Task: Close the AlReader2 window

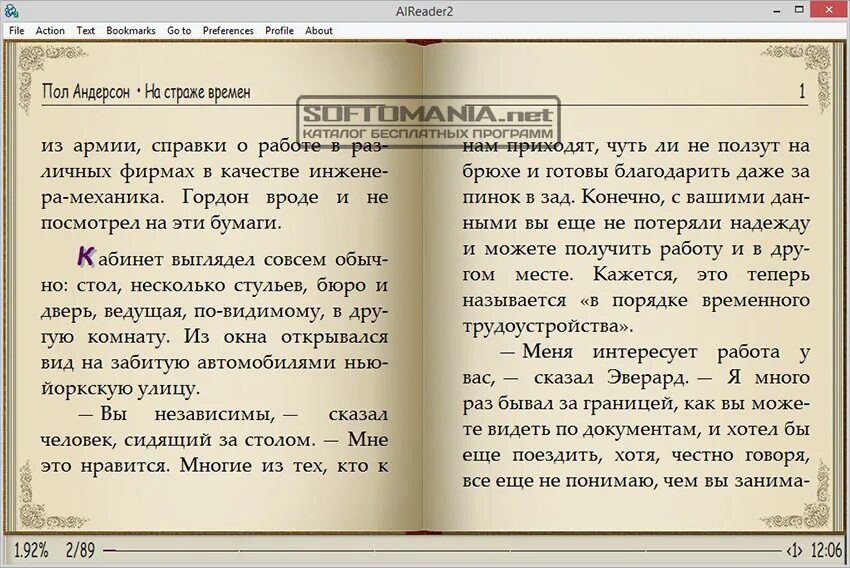Action: [829, 9]
